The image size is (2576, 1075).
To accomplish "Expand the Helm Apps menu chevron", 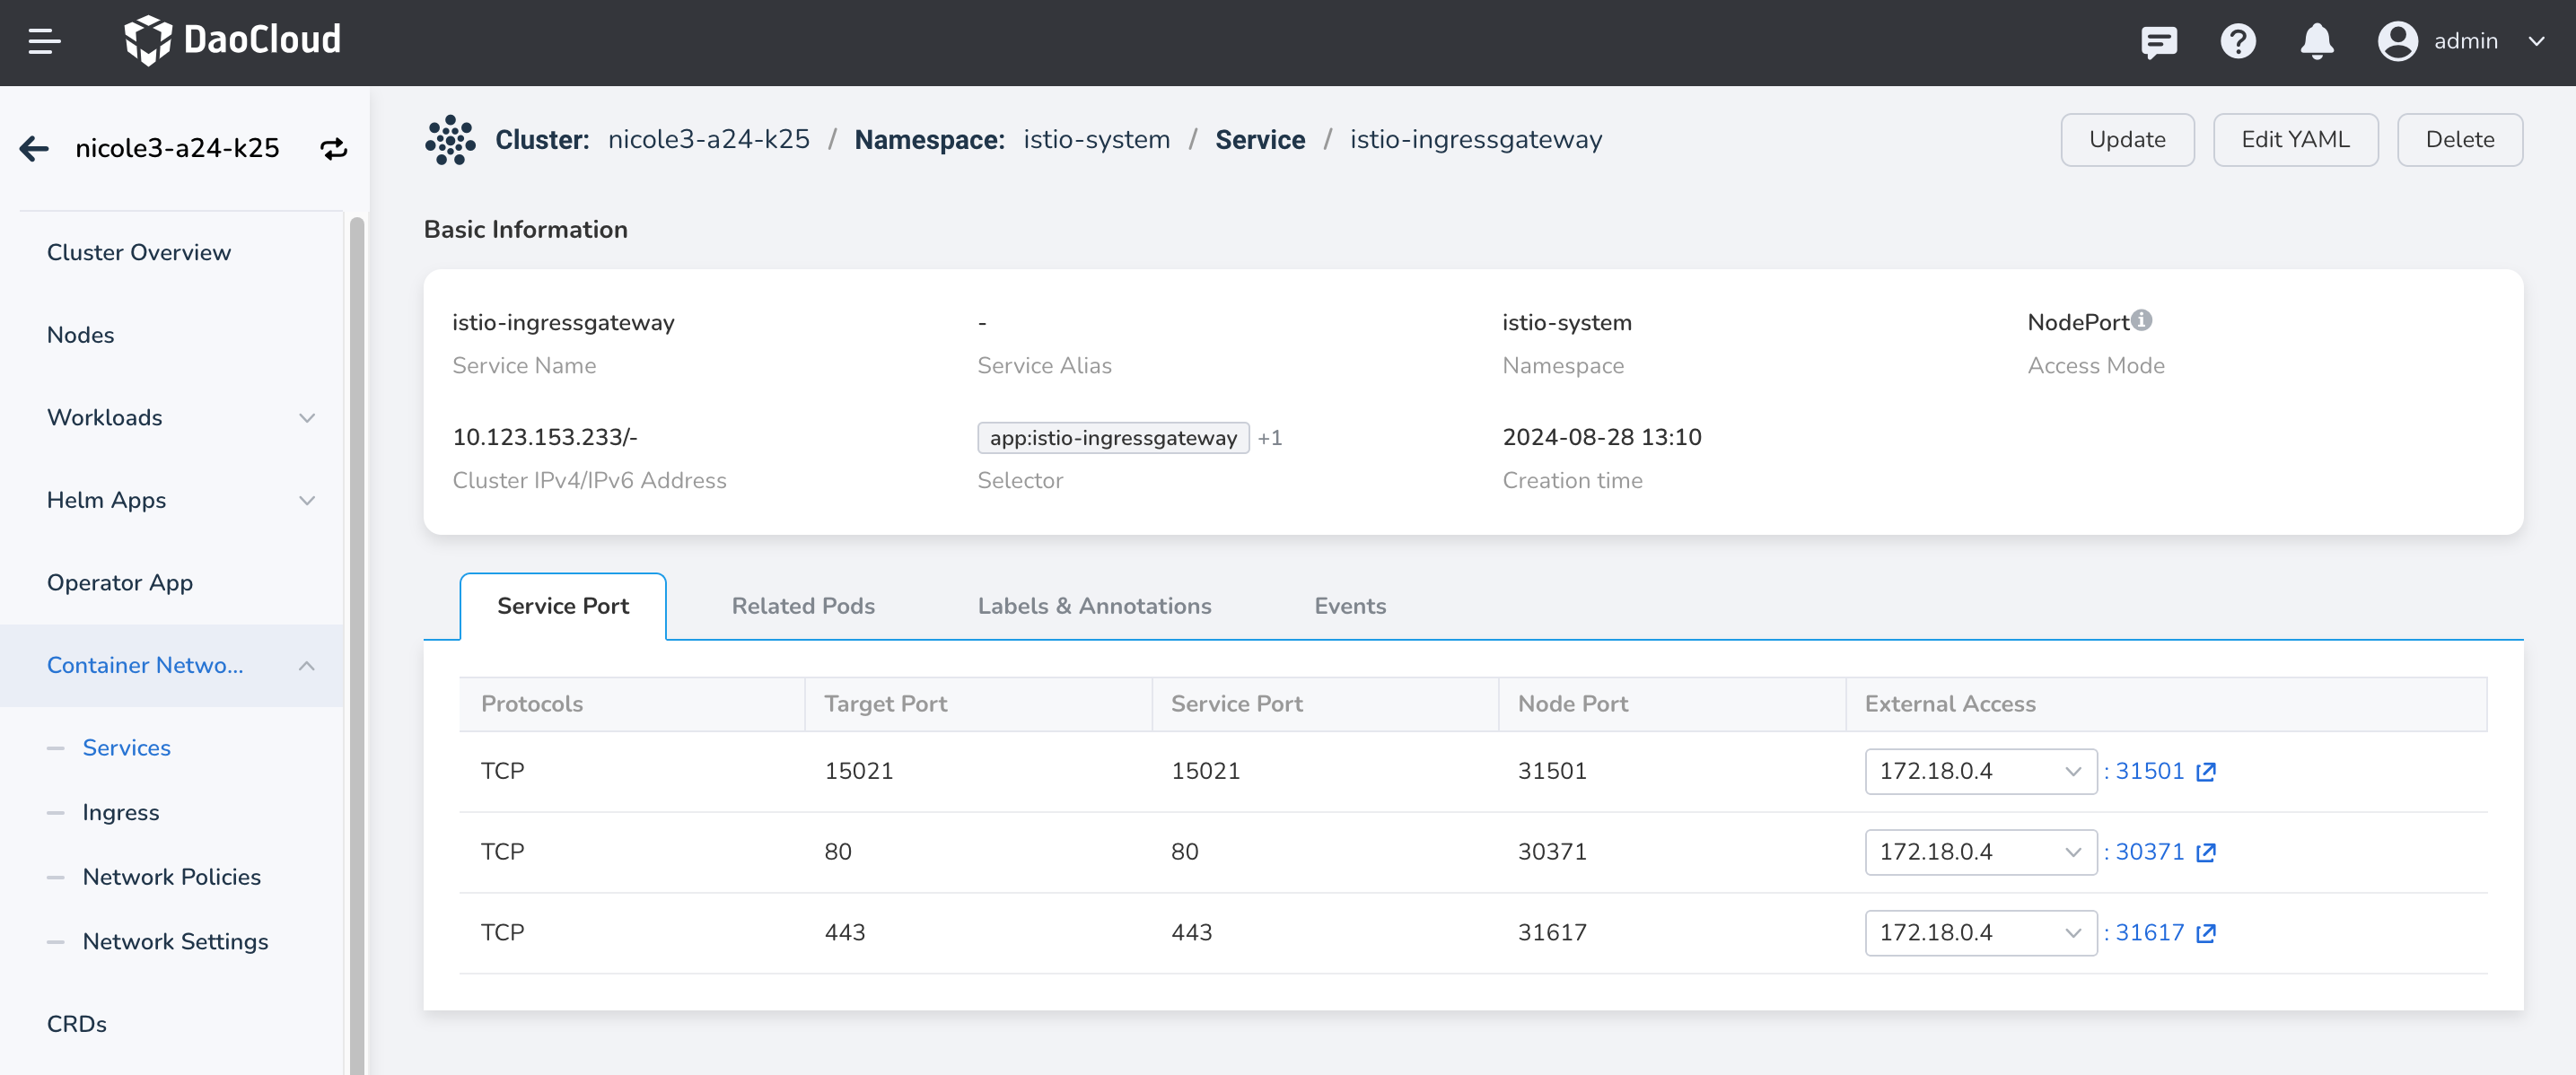I will [307, 501].
